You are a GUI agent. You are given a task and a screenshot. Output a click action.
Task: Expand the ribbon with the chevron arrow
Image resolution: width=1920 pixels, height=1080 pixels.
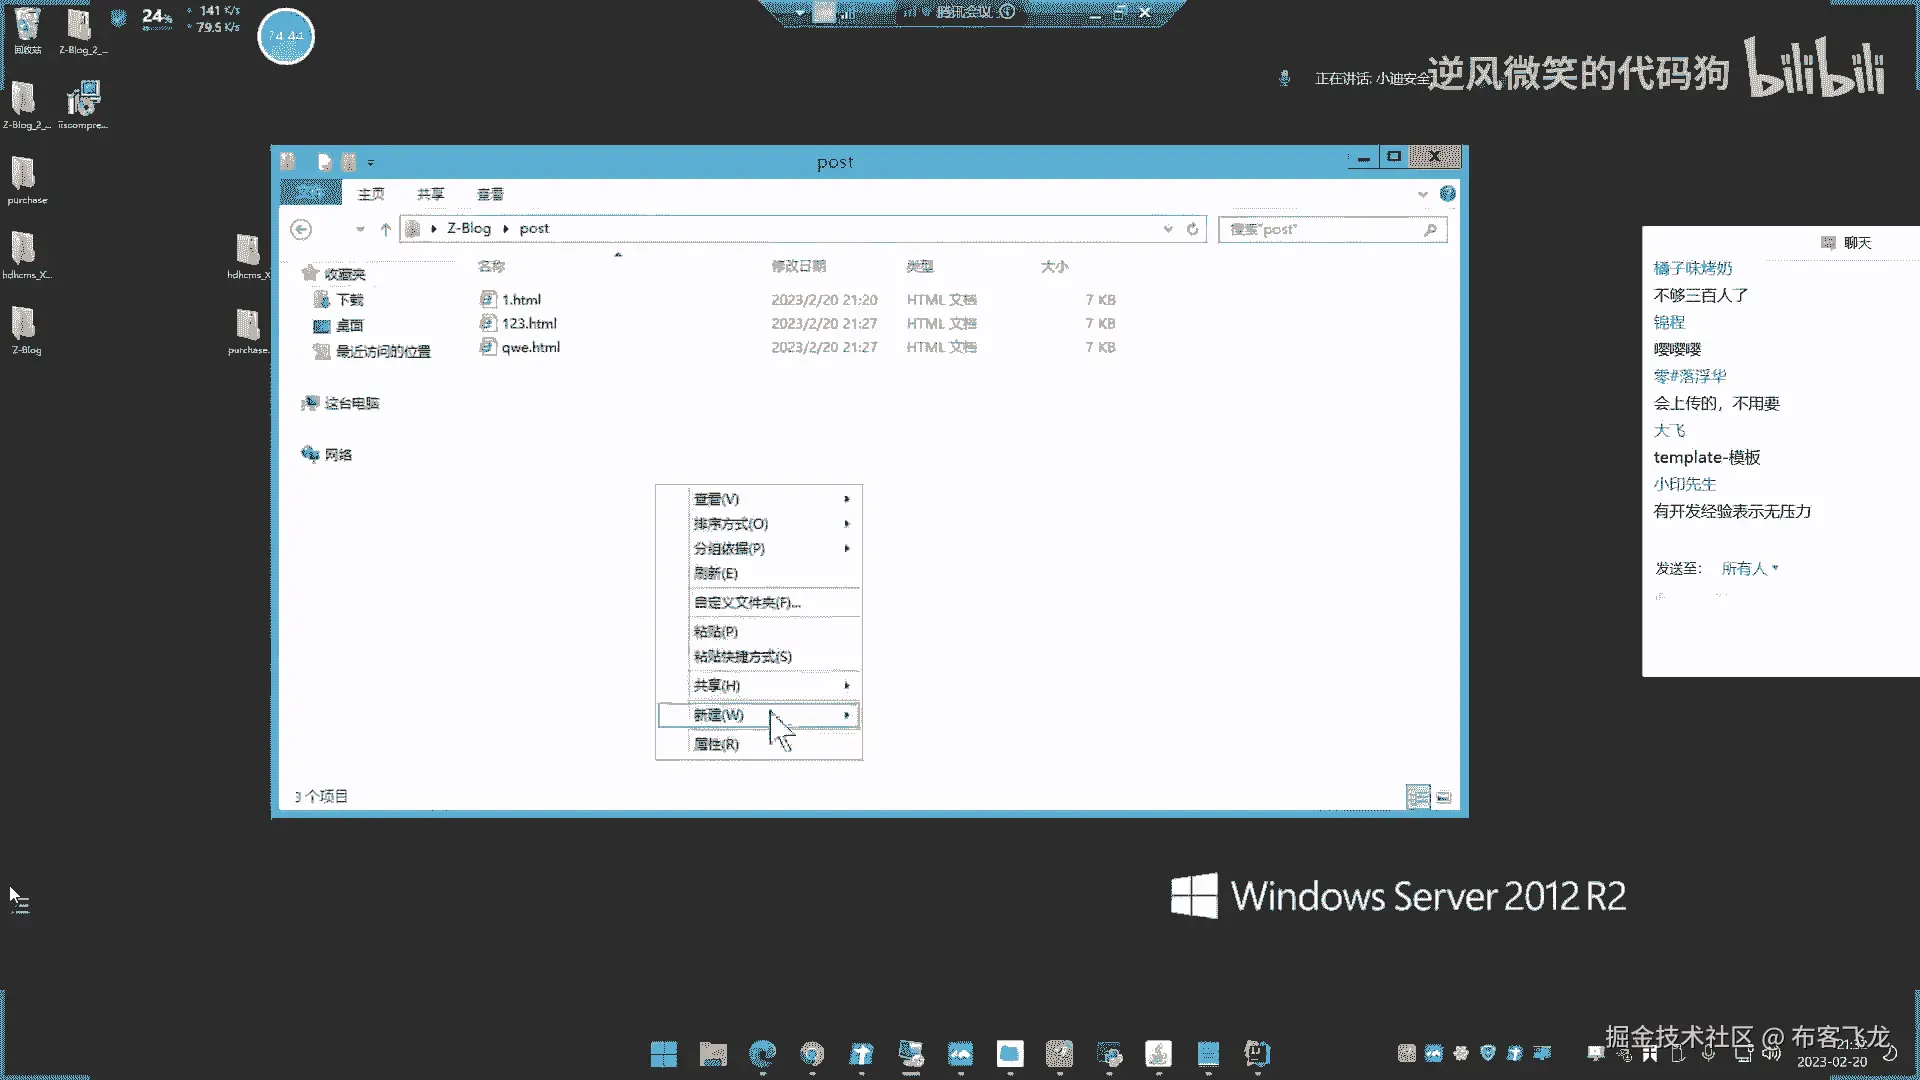click(x=1422, y=194)
